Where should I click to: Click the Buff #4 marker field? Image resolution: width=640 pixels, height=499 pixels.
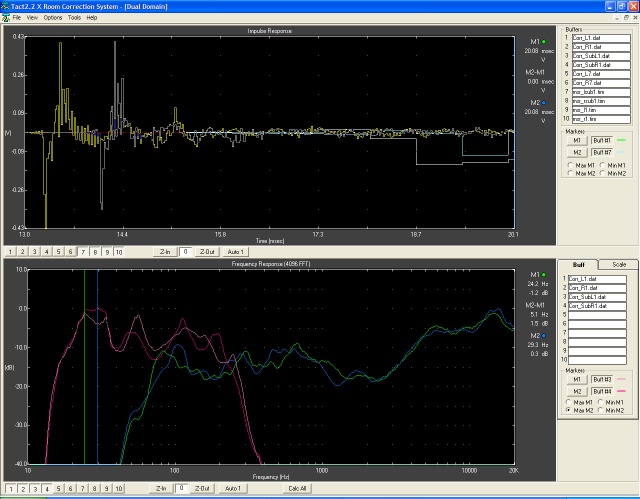coord(602,391)
